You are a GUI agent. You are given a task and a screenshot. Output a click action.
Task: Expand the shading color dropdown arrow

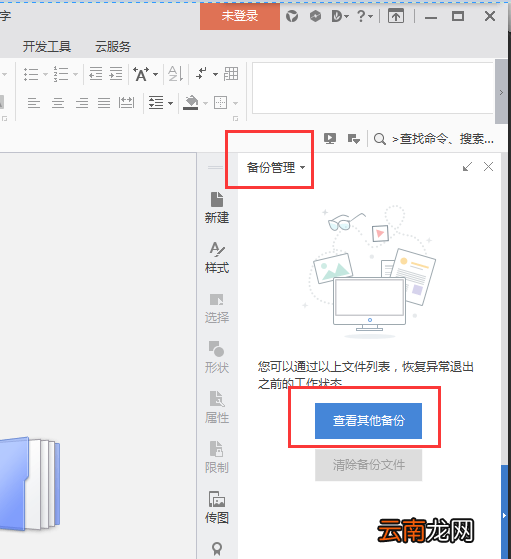tap(205, 103)
